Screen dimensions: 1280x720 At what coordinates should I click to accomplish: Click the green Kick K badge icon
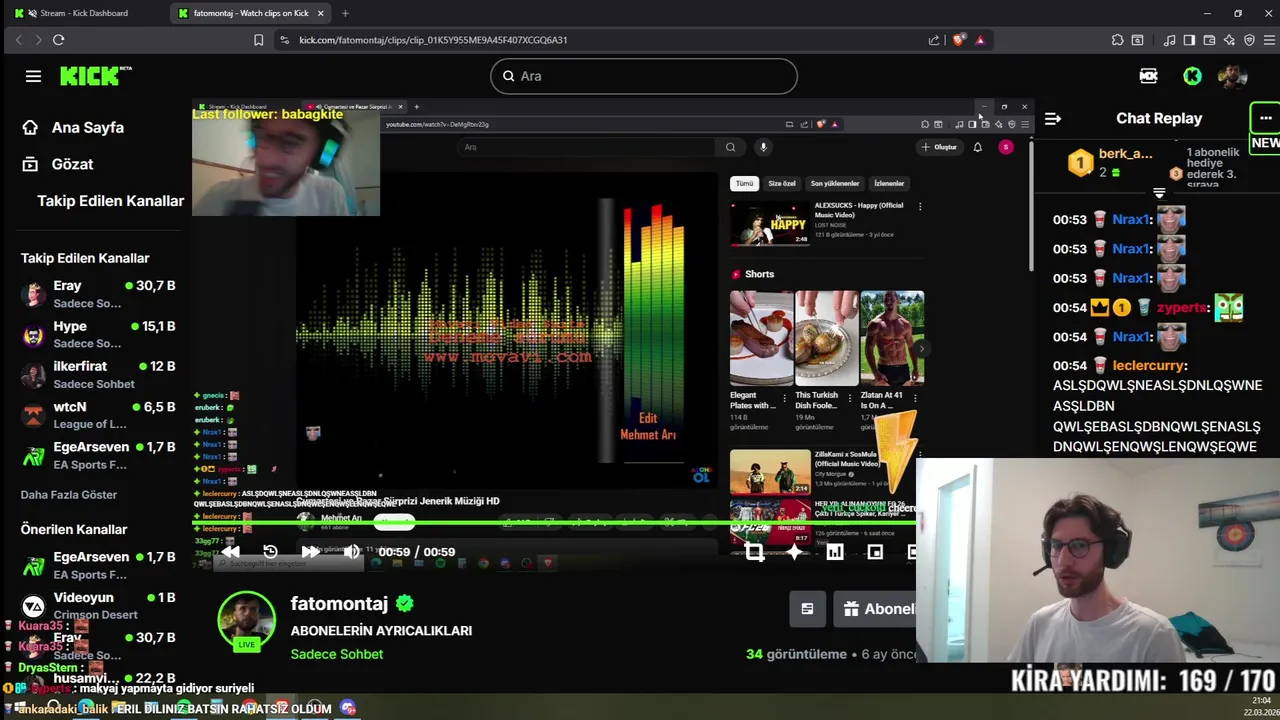[1192, 76]
